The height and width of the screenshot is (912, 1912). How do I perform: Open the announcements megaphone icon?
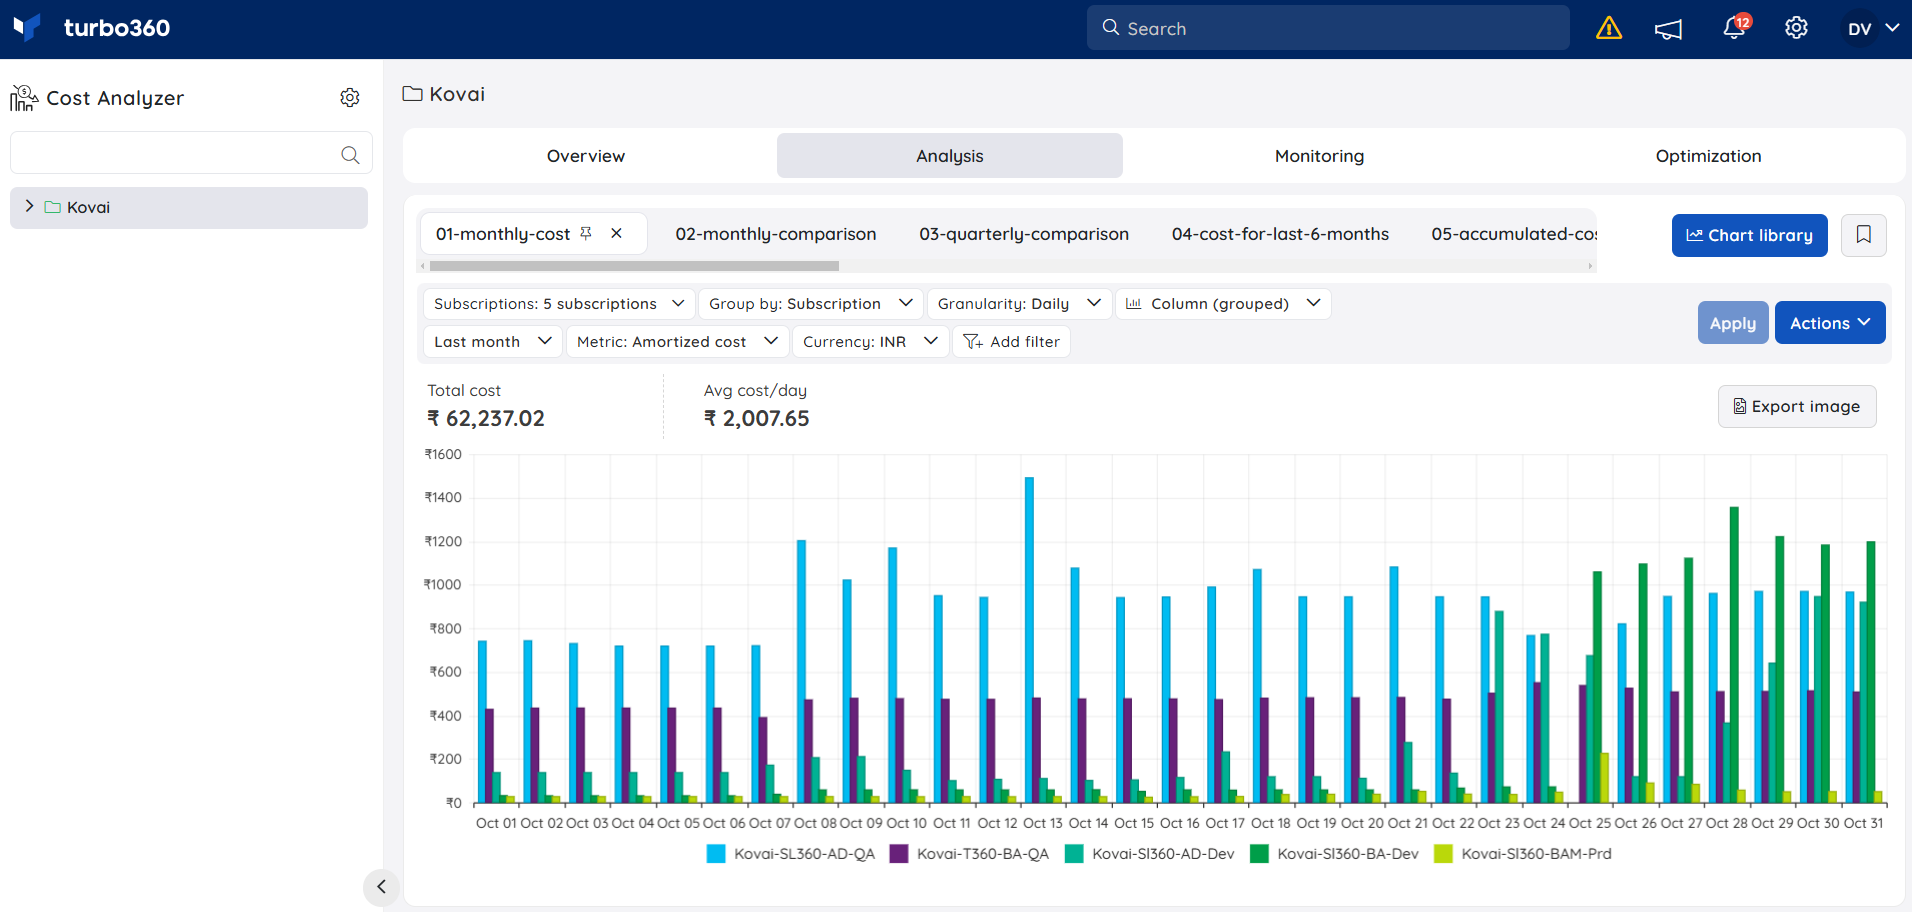pos(1668,29)
